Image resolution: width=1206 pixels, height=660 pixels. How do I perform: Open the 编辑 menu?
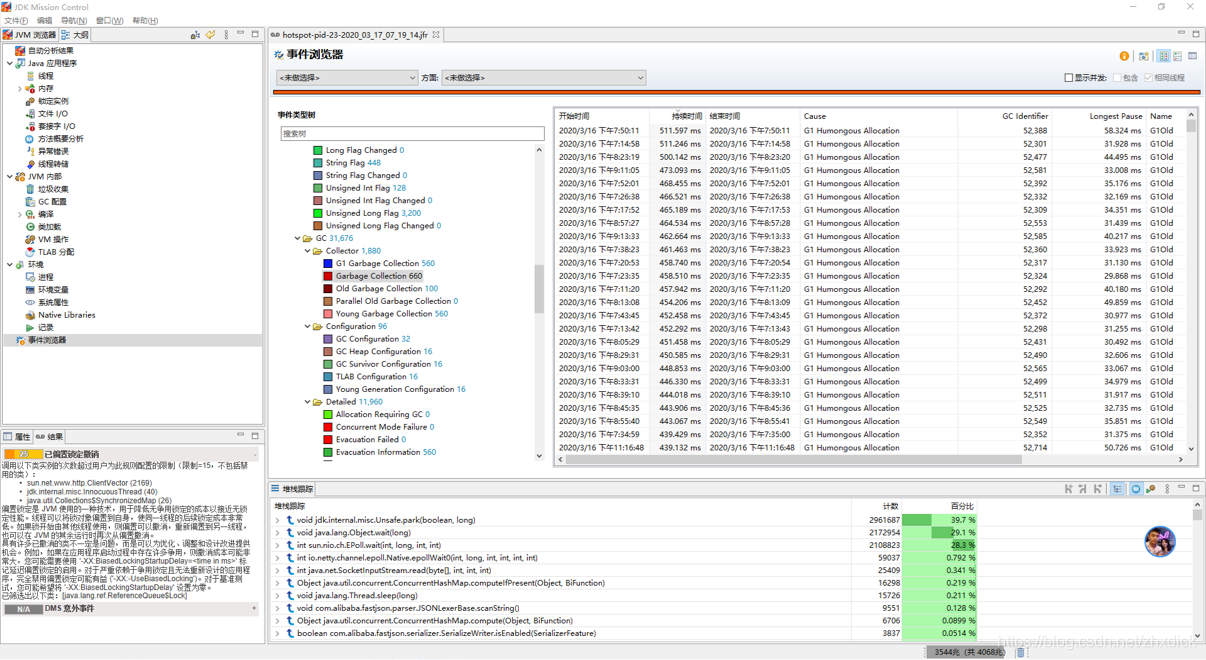(44, 21)
